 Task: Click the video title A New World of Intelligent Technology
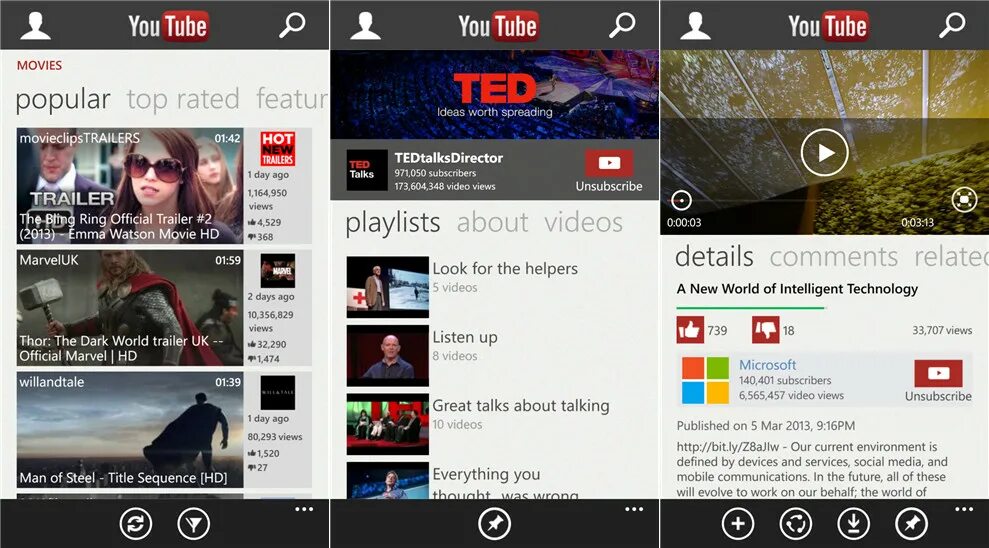[x=797, y=289]
